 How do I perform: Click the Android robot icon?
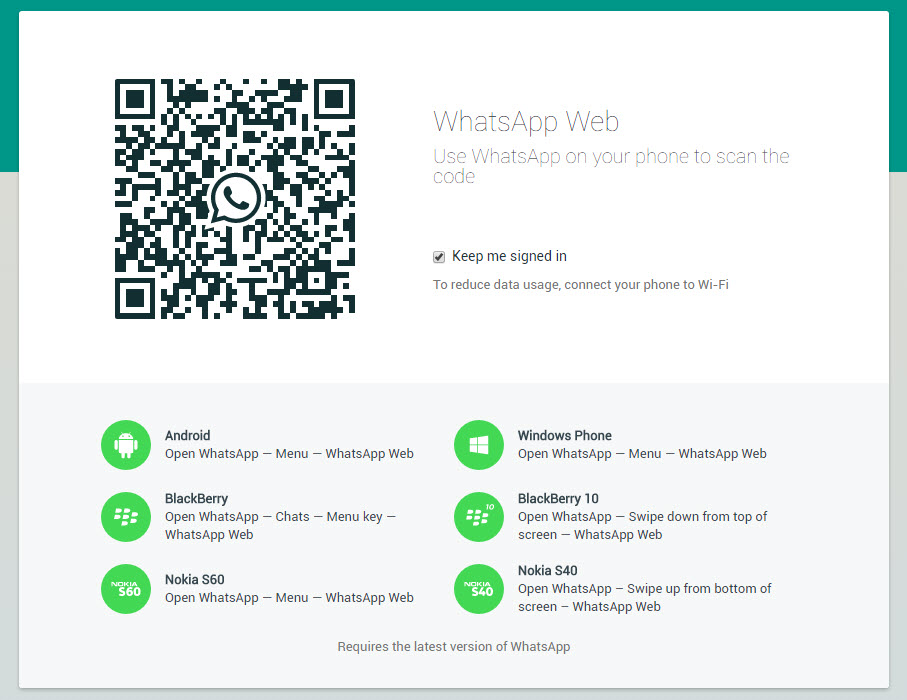coord(126,445)
